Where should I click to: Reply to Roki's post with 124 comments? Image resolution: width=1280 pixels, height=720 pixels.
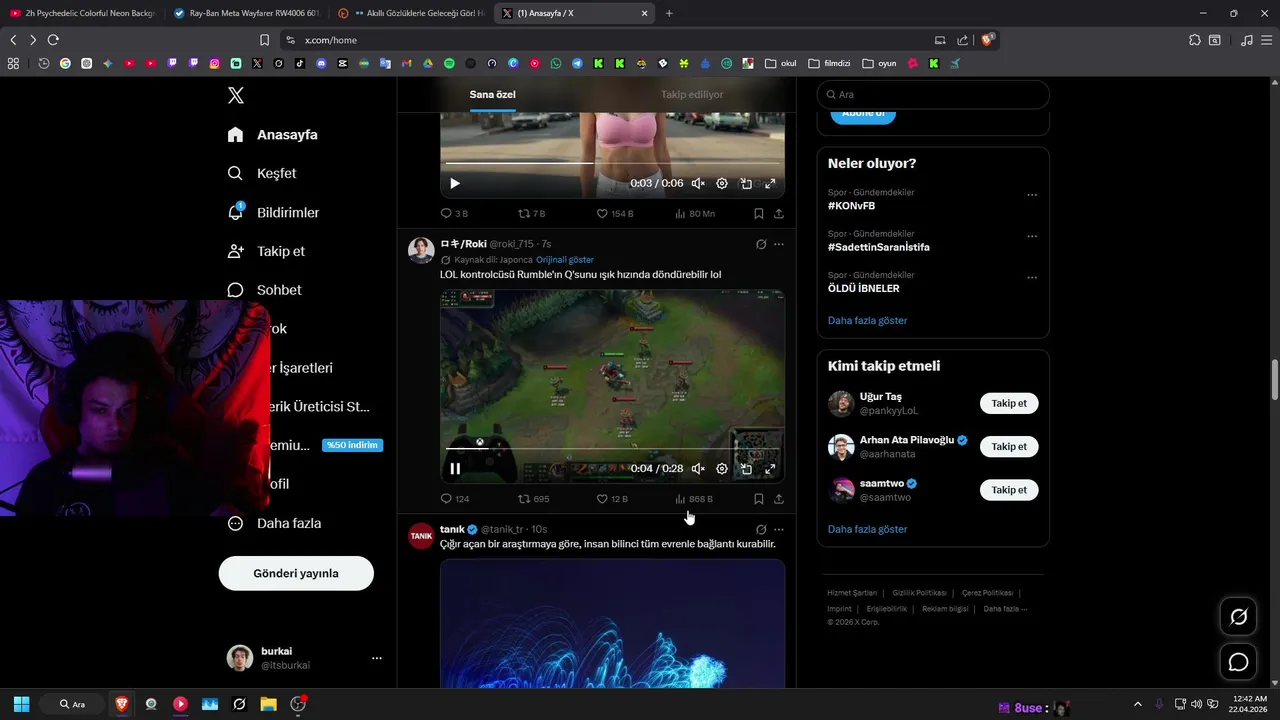455,498
